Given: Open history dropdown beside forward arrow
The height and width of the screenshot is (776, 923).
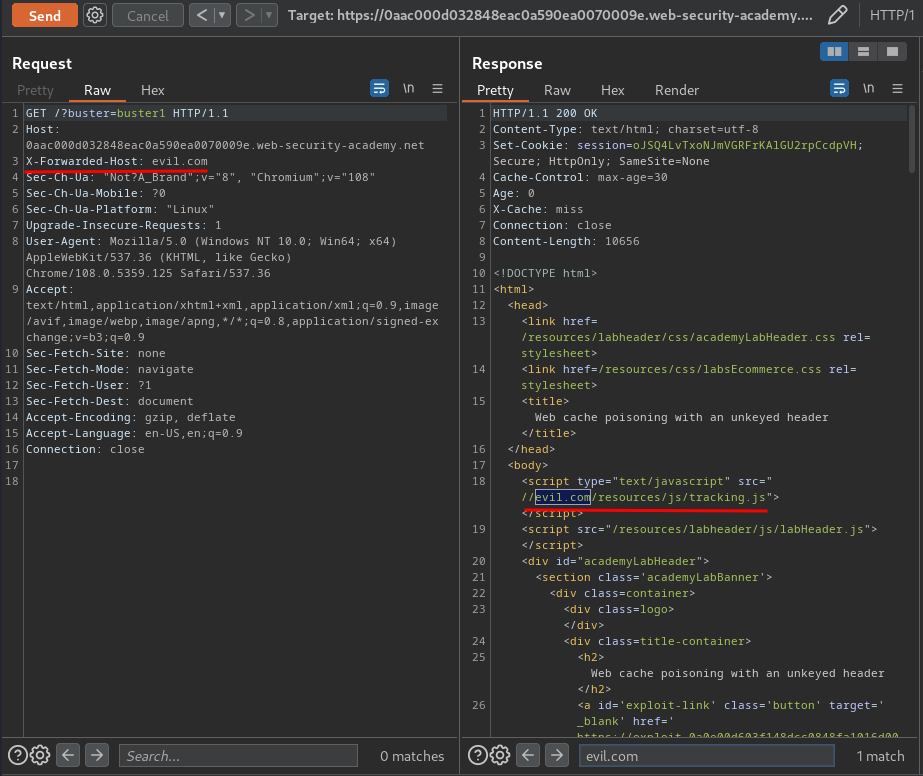Looking at the screenshot, I should (x=270, y=15).
